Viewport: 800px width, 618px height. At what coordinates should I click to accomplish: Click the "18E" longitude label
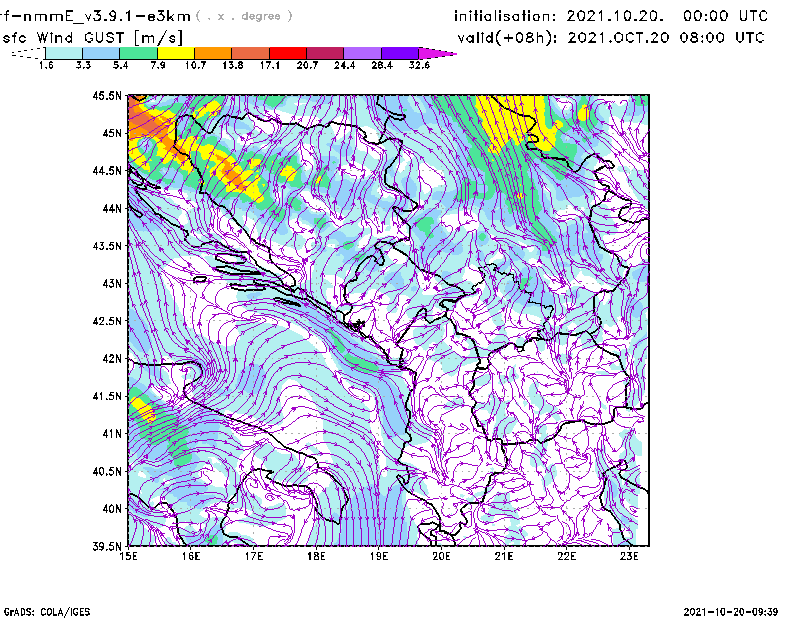pyautogui.click(x=316, y=556)
